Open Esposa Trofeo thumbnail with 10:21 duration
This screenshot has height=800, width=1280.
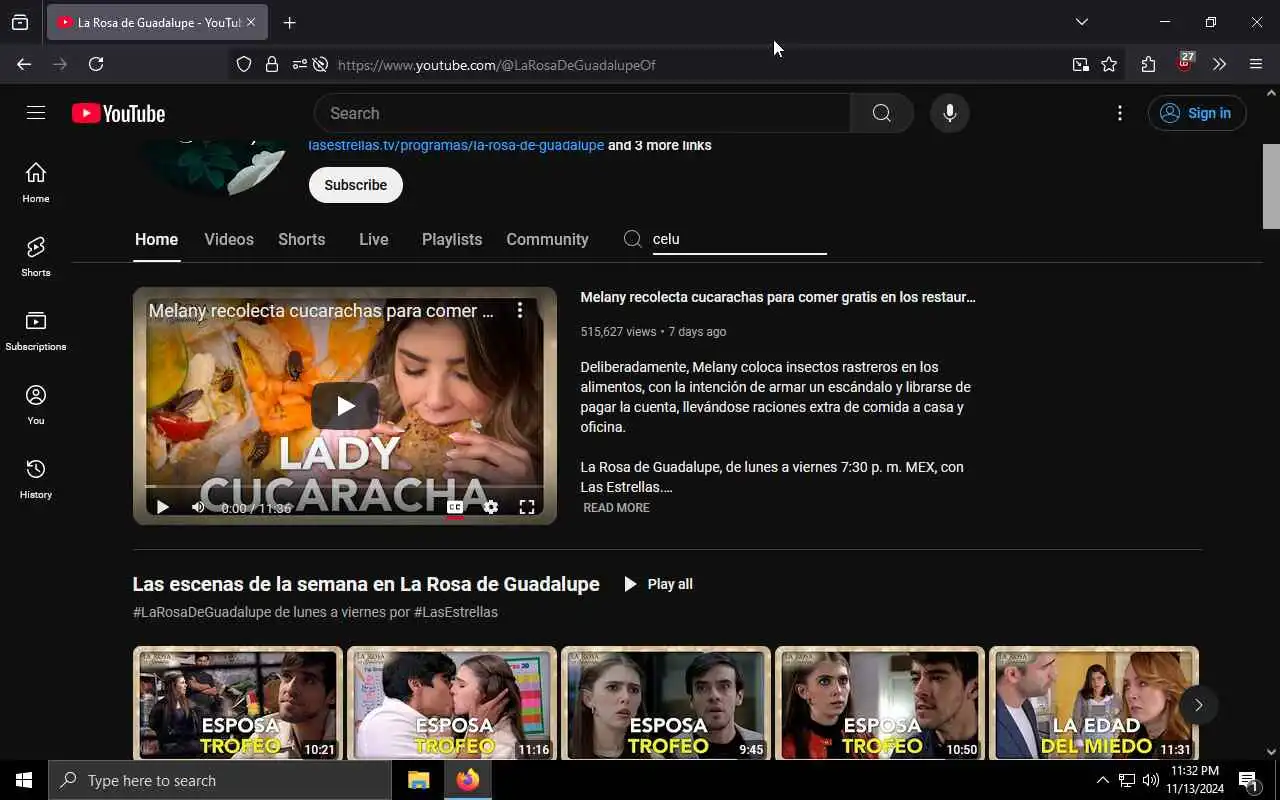click(x=238, y=703)
